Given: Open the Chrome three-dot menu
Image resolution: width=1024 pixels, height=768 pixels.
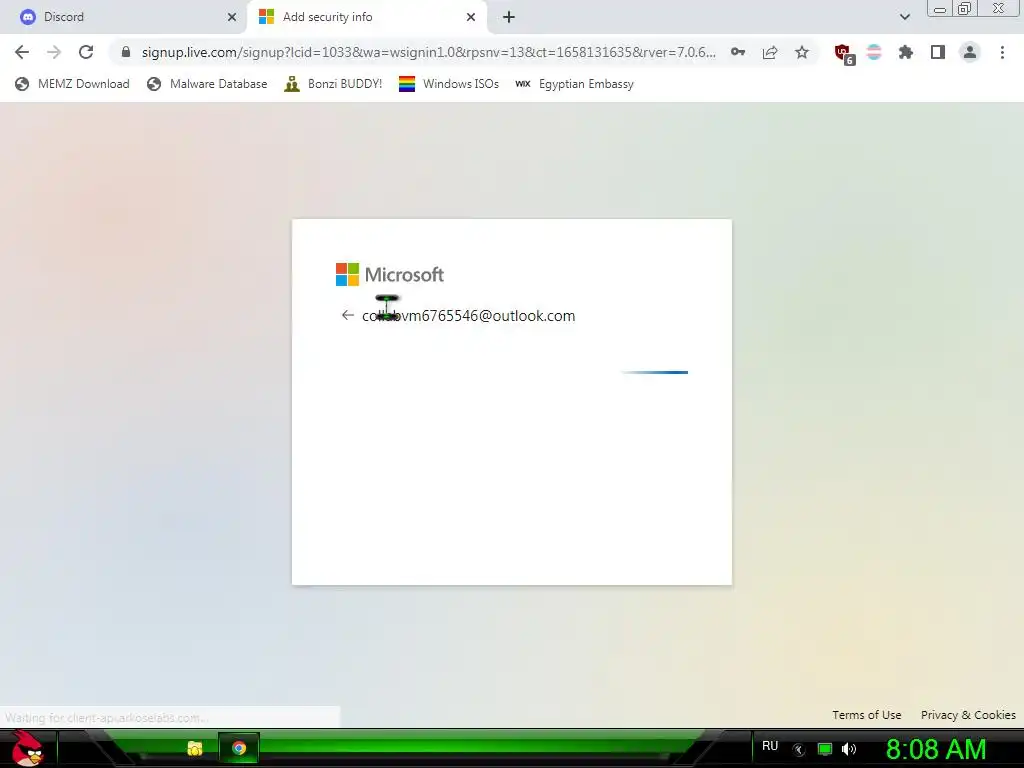Looking at the screenshot, I should (x=1002, y=52).
